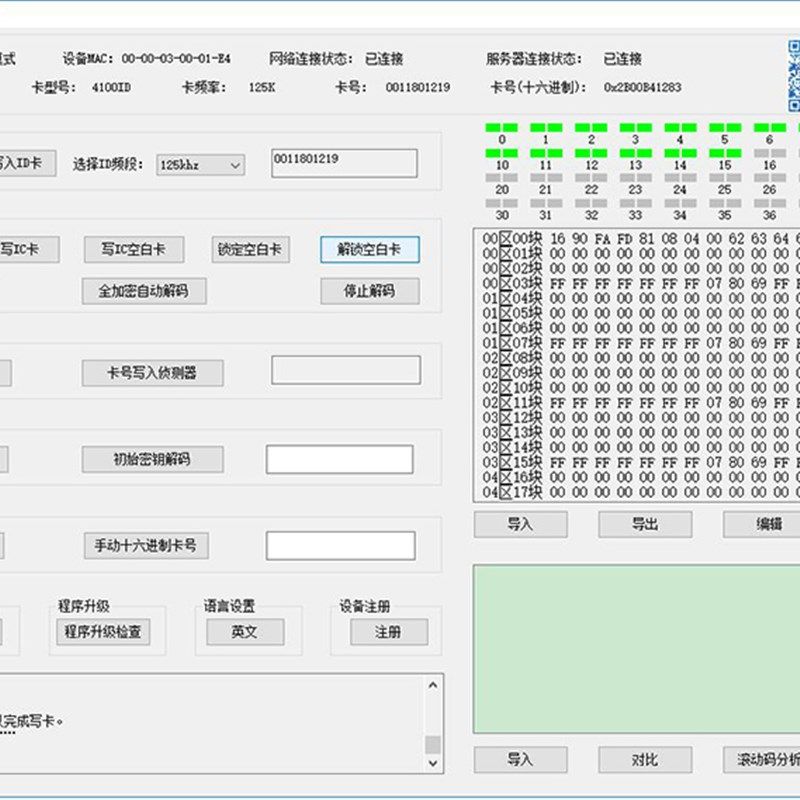Click the 注册 device registration button

coord(389,632)
